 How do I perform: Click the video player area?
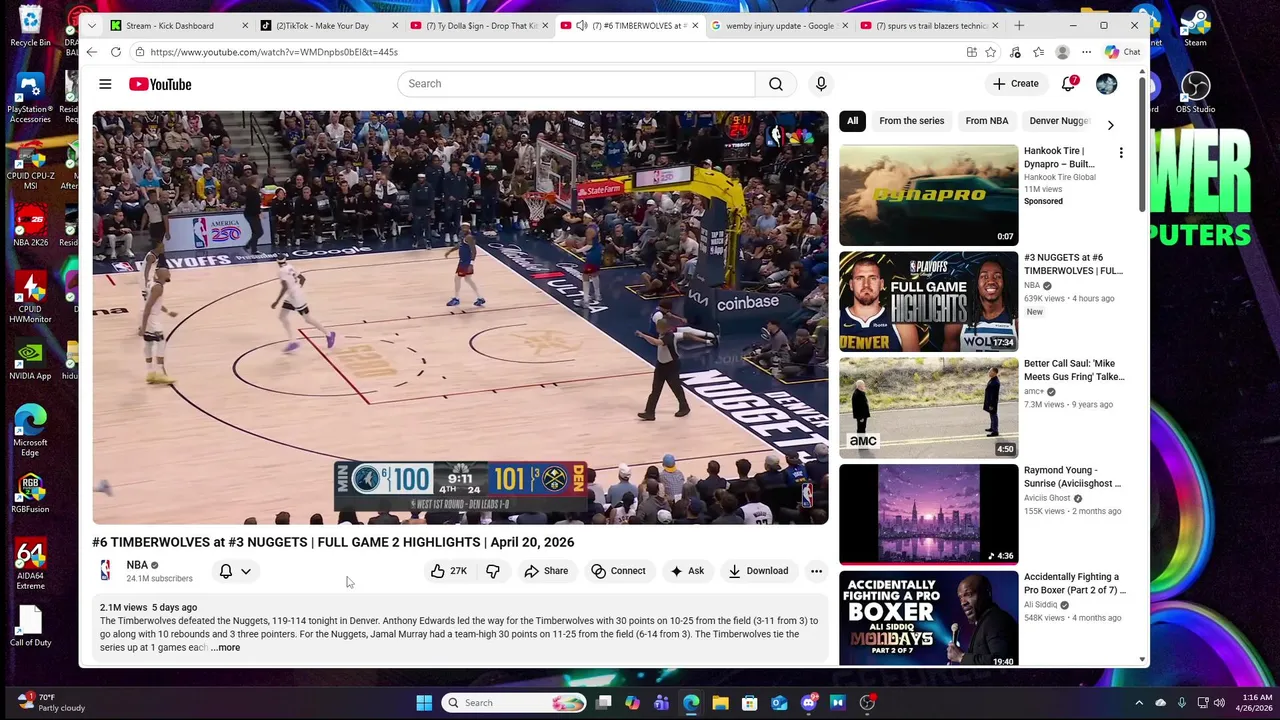(460, 317)
